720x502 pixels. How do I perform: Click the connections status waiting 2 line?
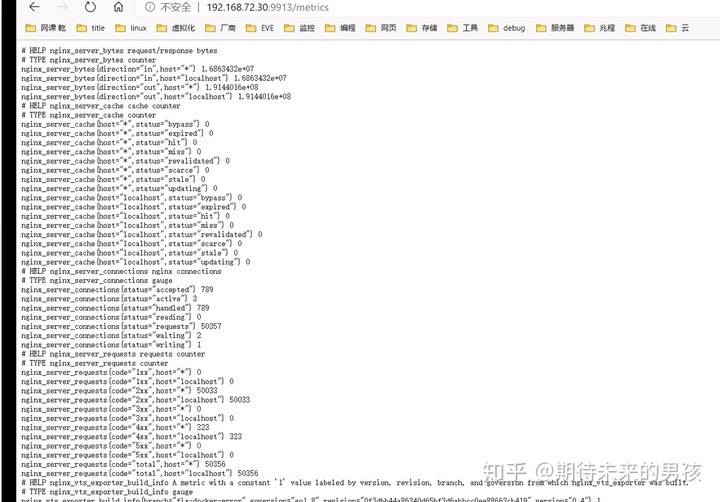(x=111, y=335)
